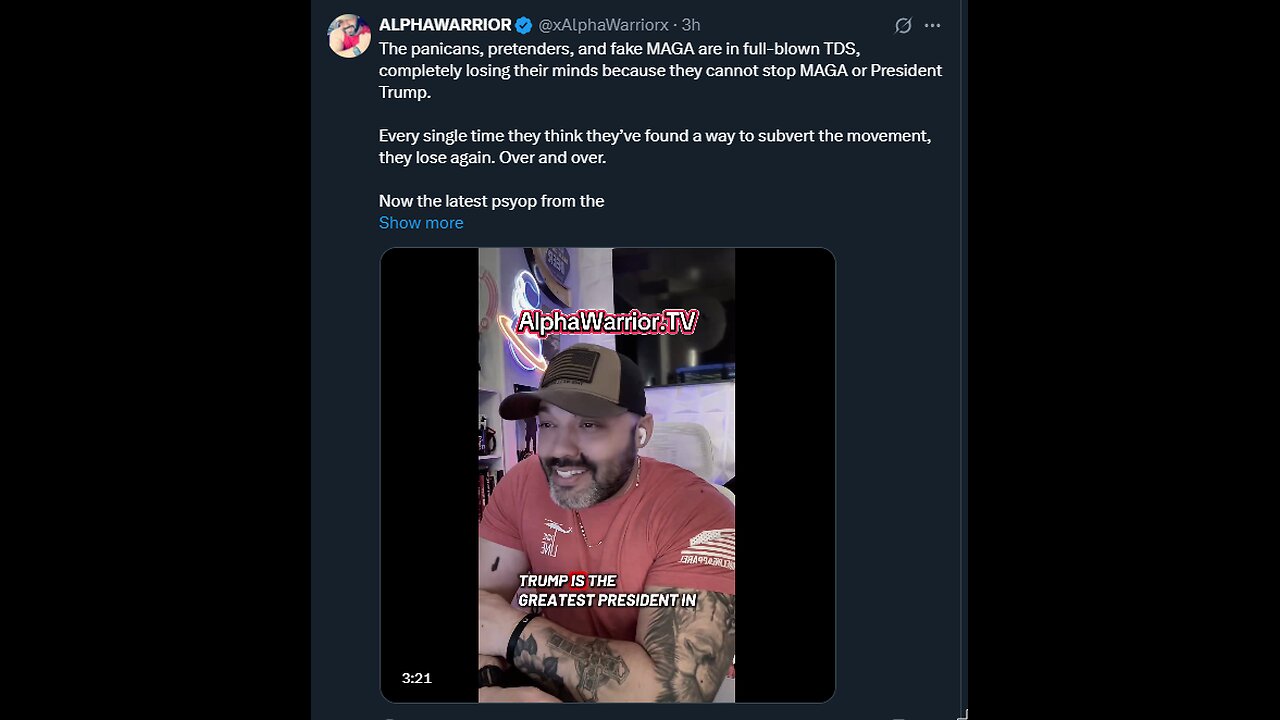
Task: Click the ALPHAWARRIOR display name
Action: (445, 25)
